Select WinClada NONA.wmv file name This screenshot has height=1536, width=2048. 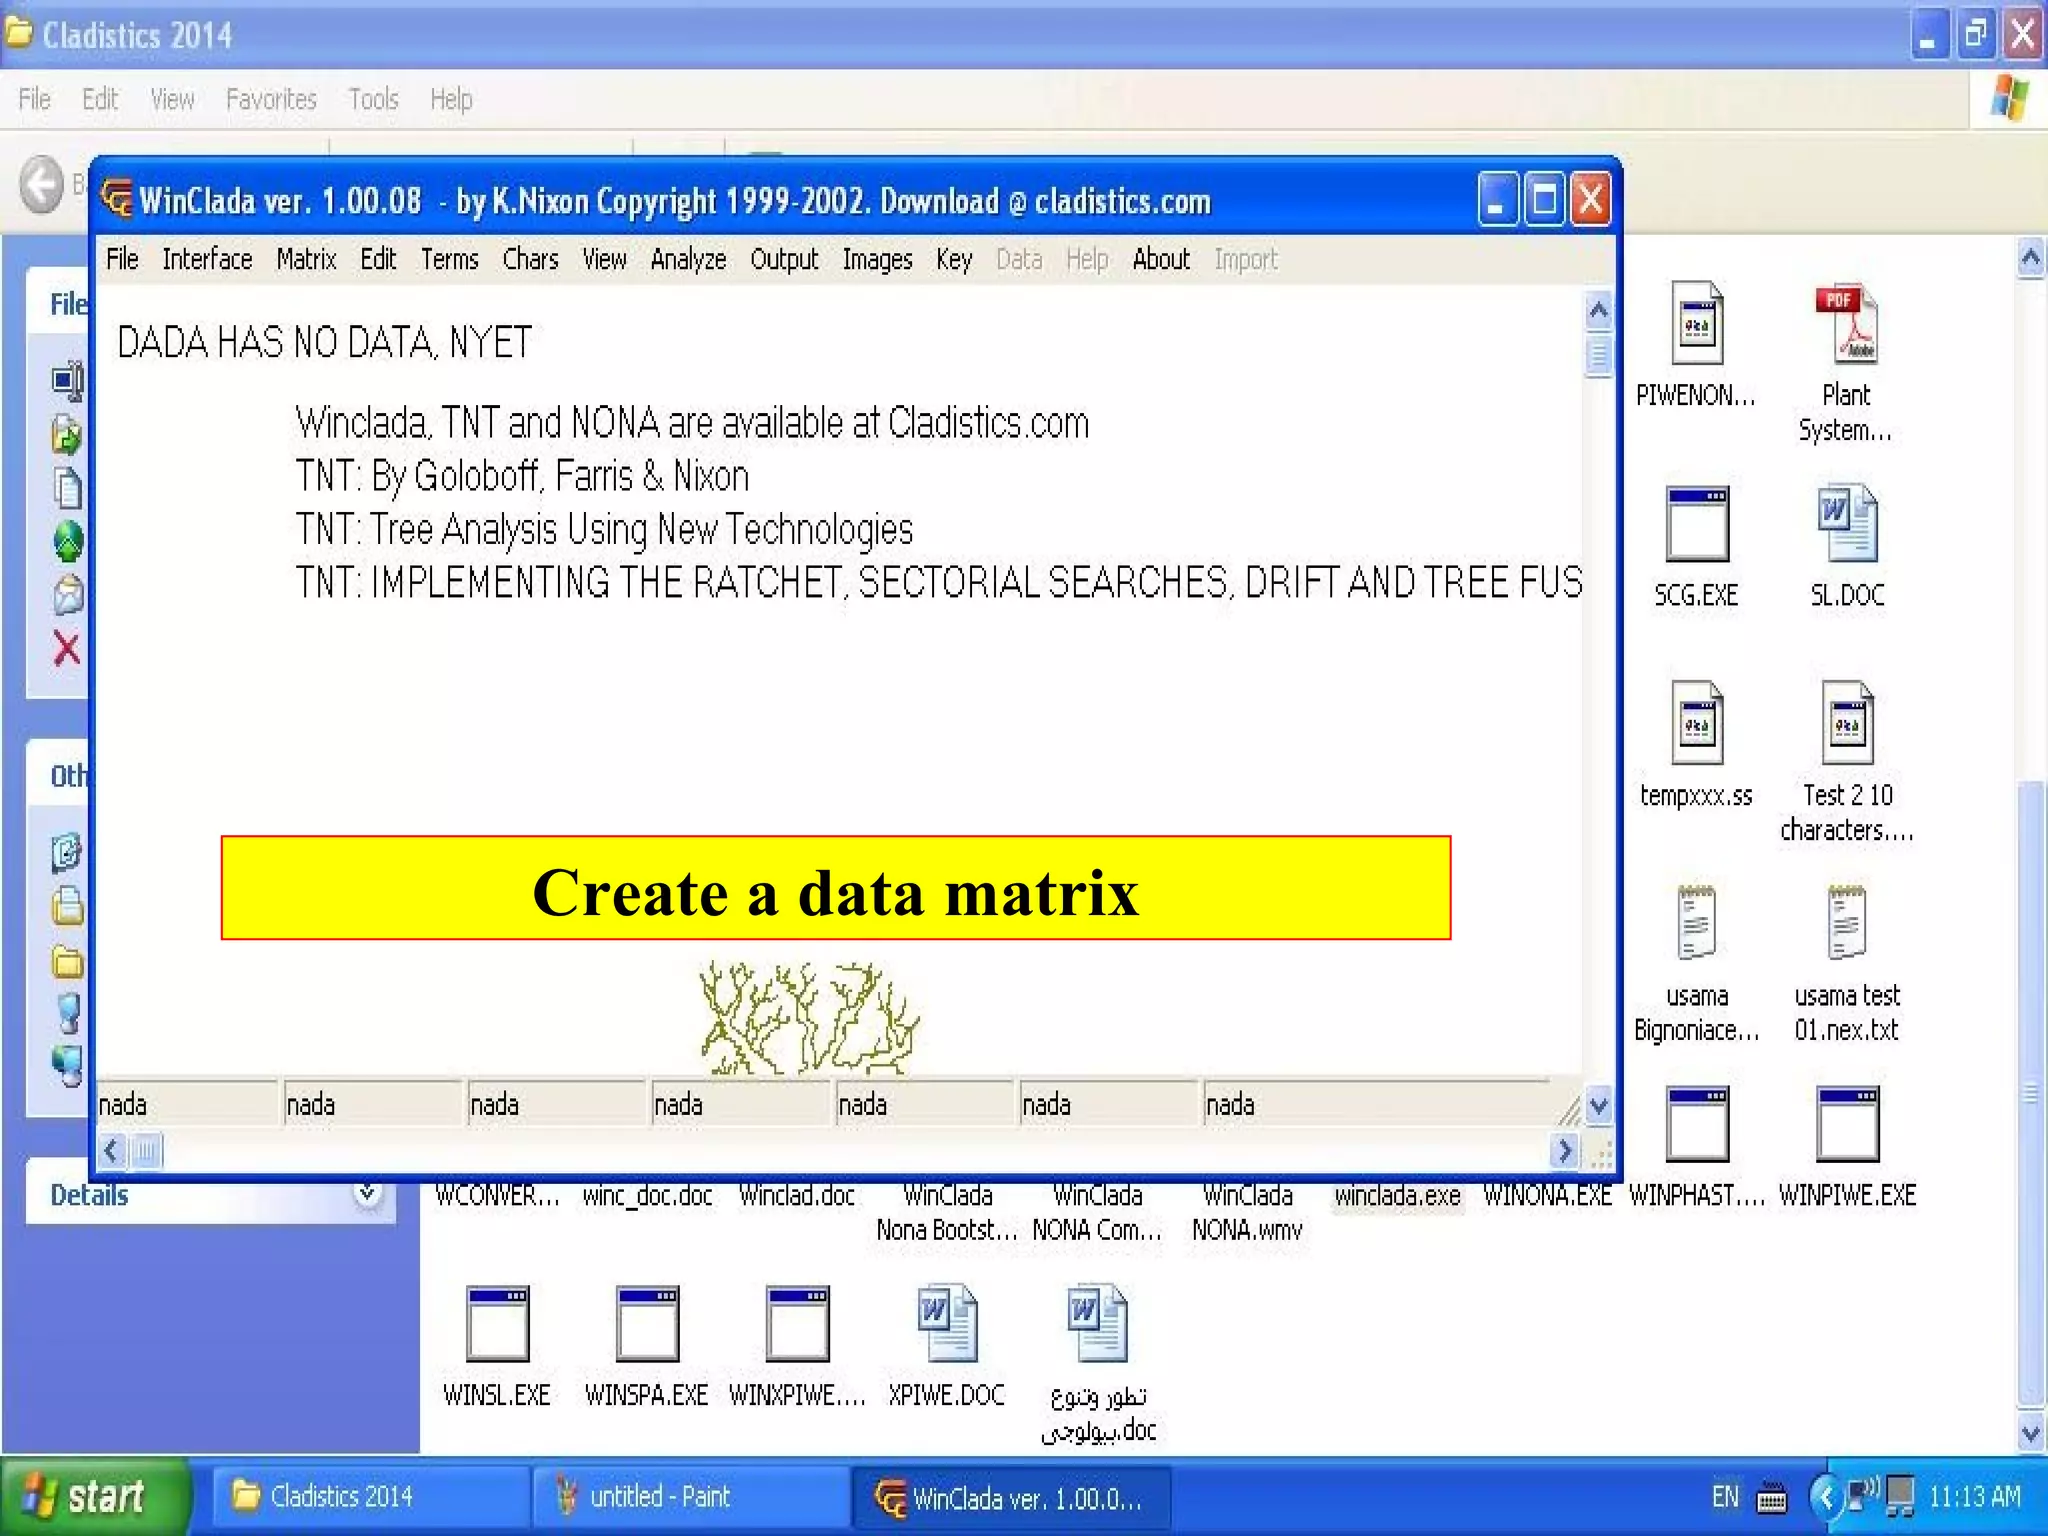coord(1247,1212)
